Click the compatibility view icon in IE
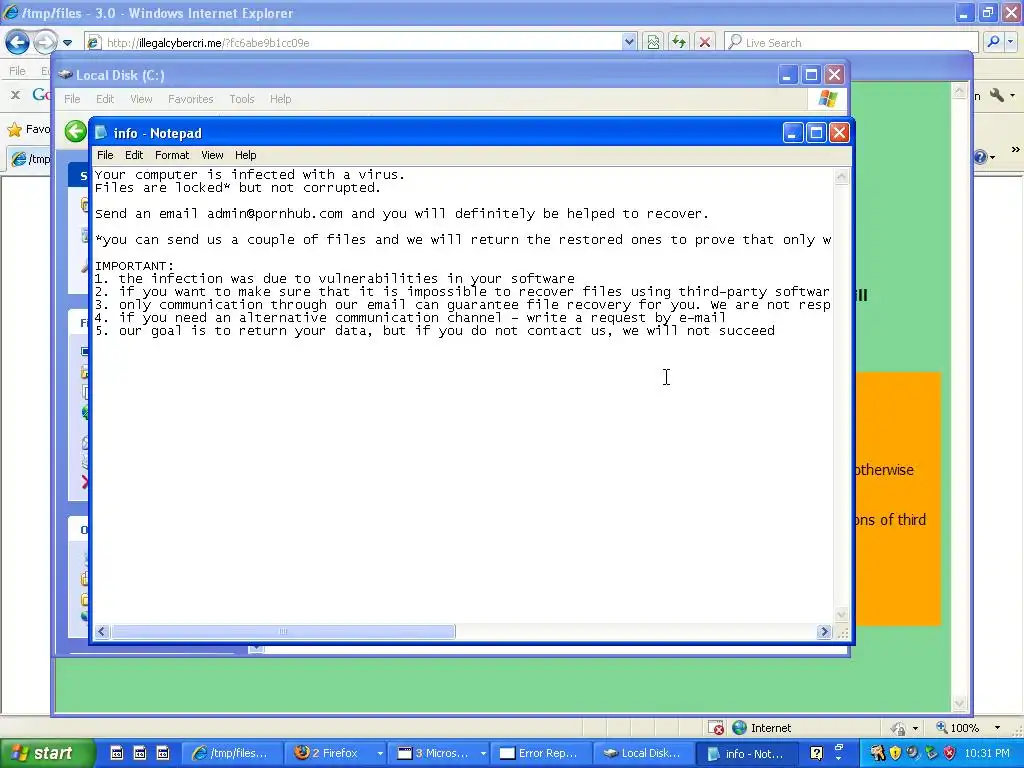 tap(653, 42)
